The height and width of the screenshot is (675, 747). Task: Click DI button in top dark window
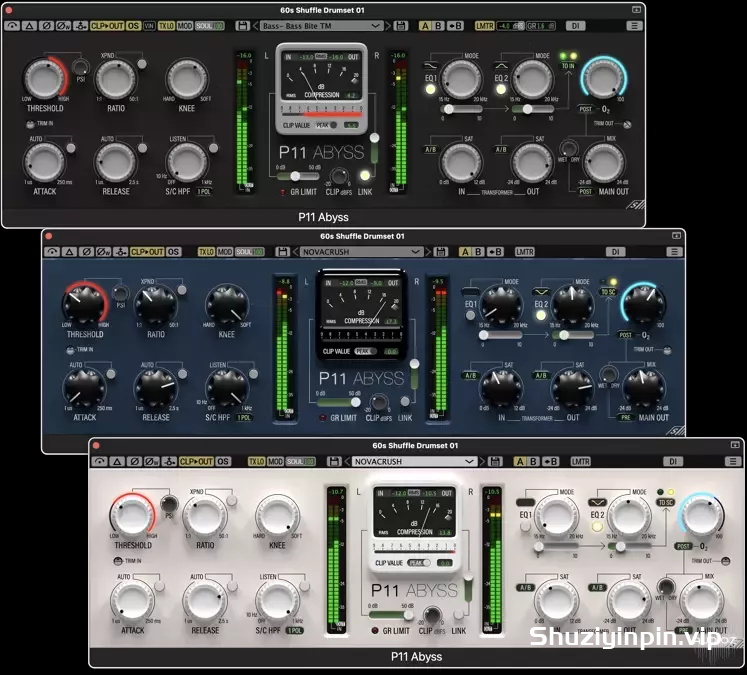pyautogui.click(x=575, y=26)
